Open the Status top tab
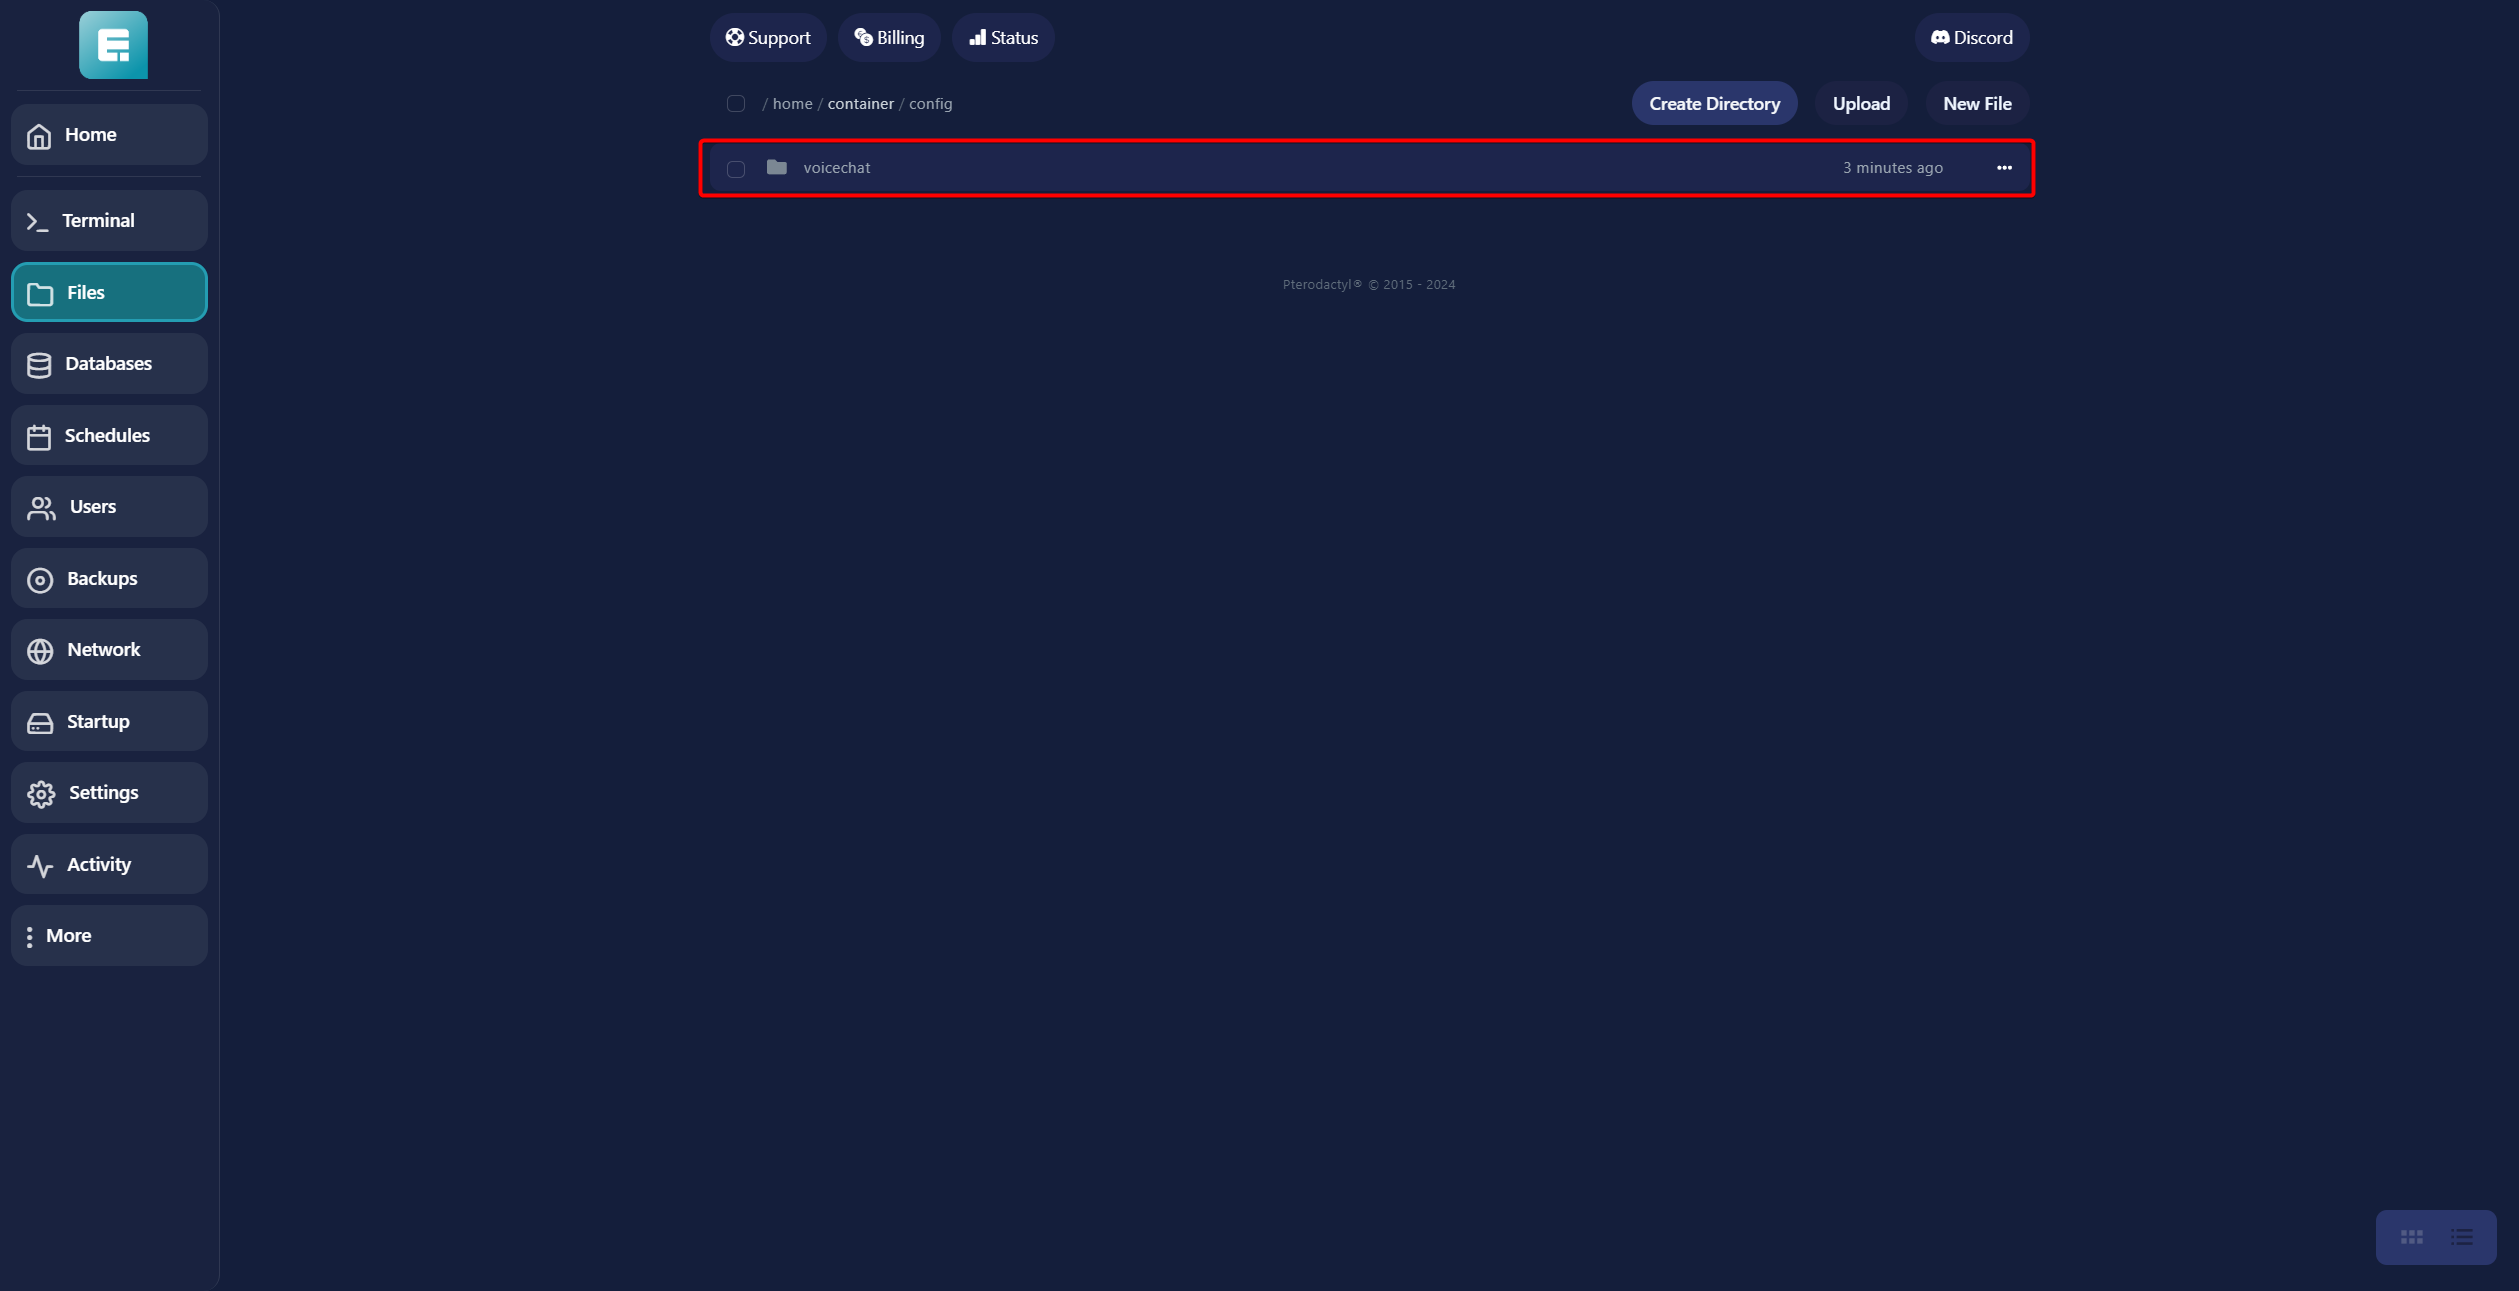The image size is (2519, 1291). point(1003,38)
